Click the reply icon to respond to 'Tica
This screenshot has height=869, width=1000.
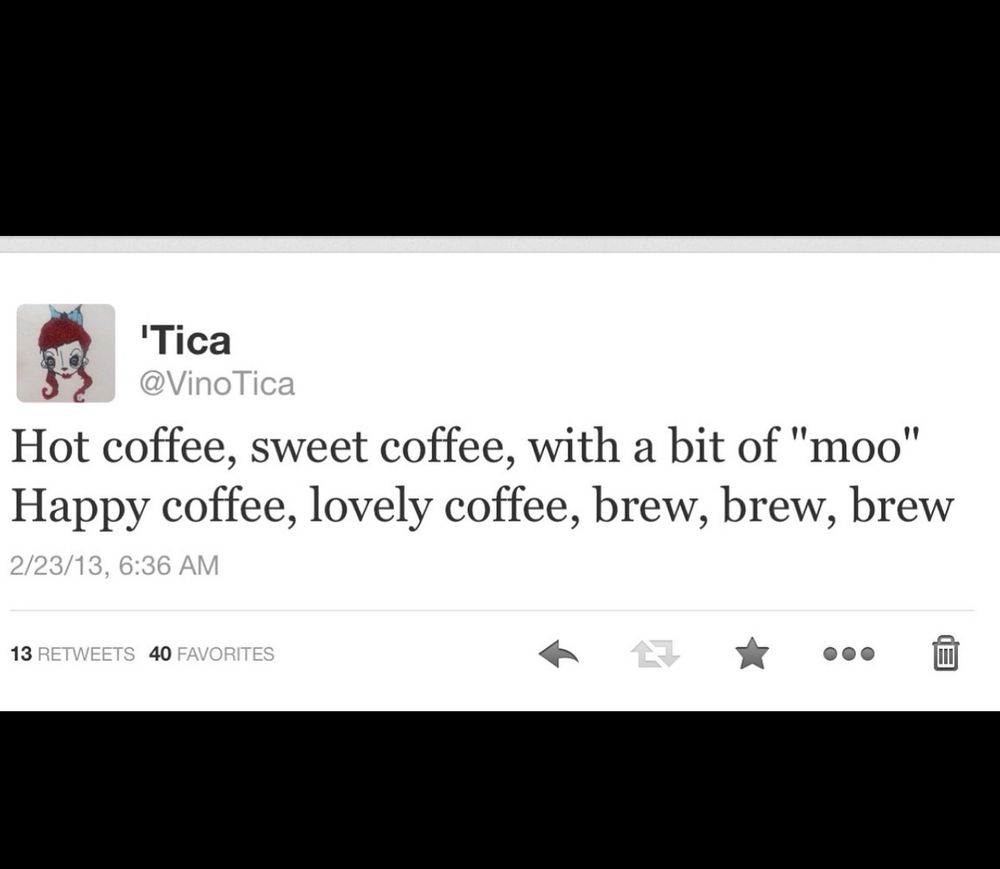[x=560, y=654]
